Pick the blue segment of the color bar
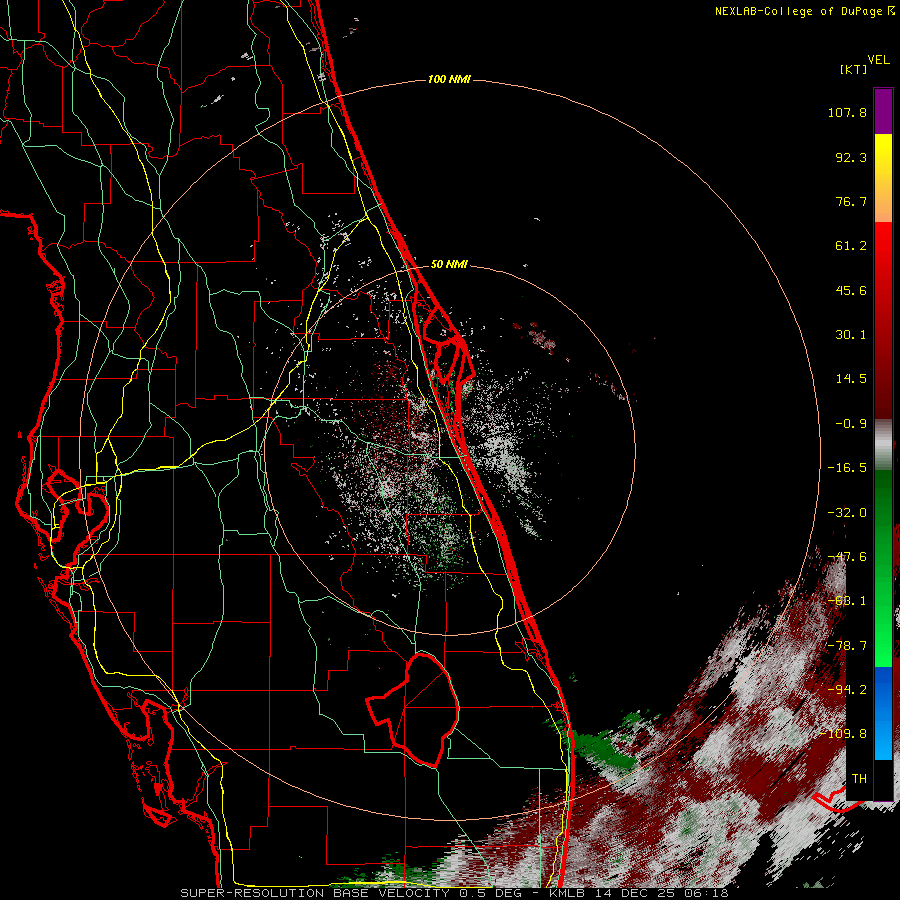 click(x=883, y=713)
